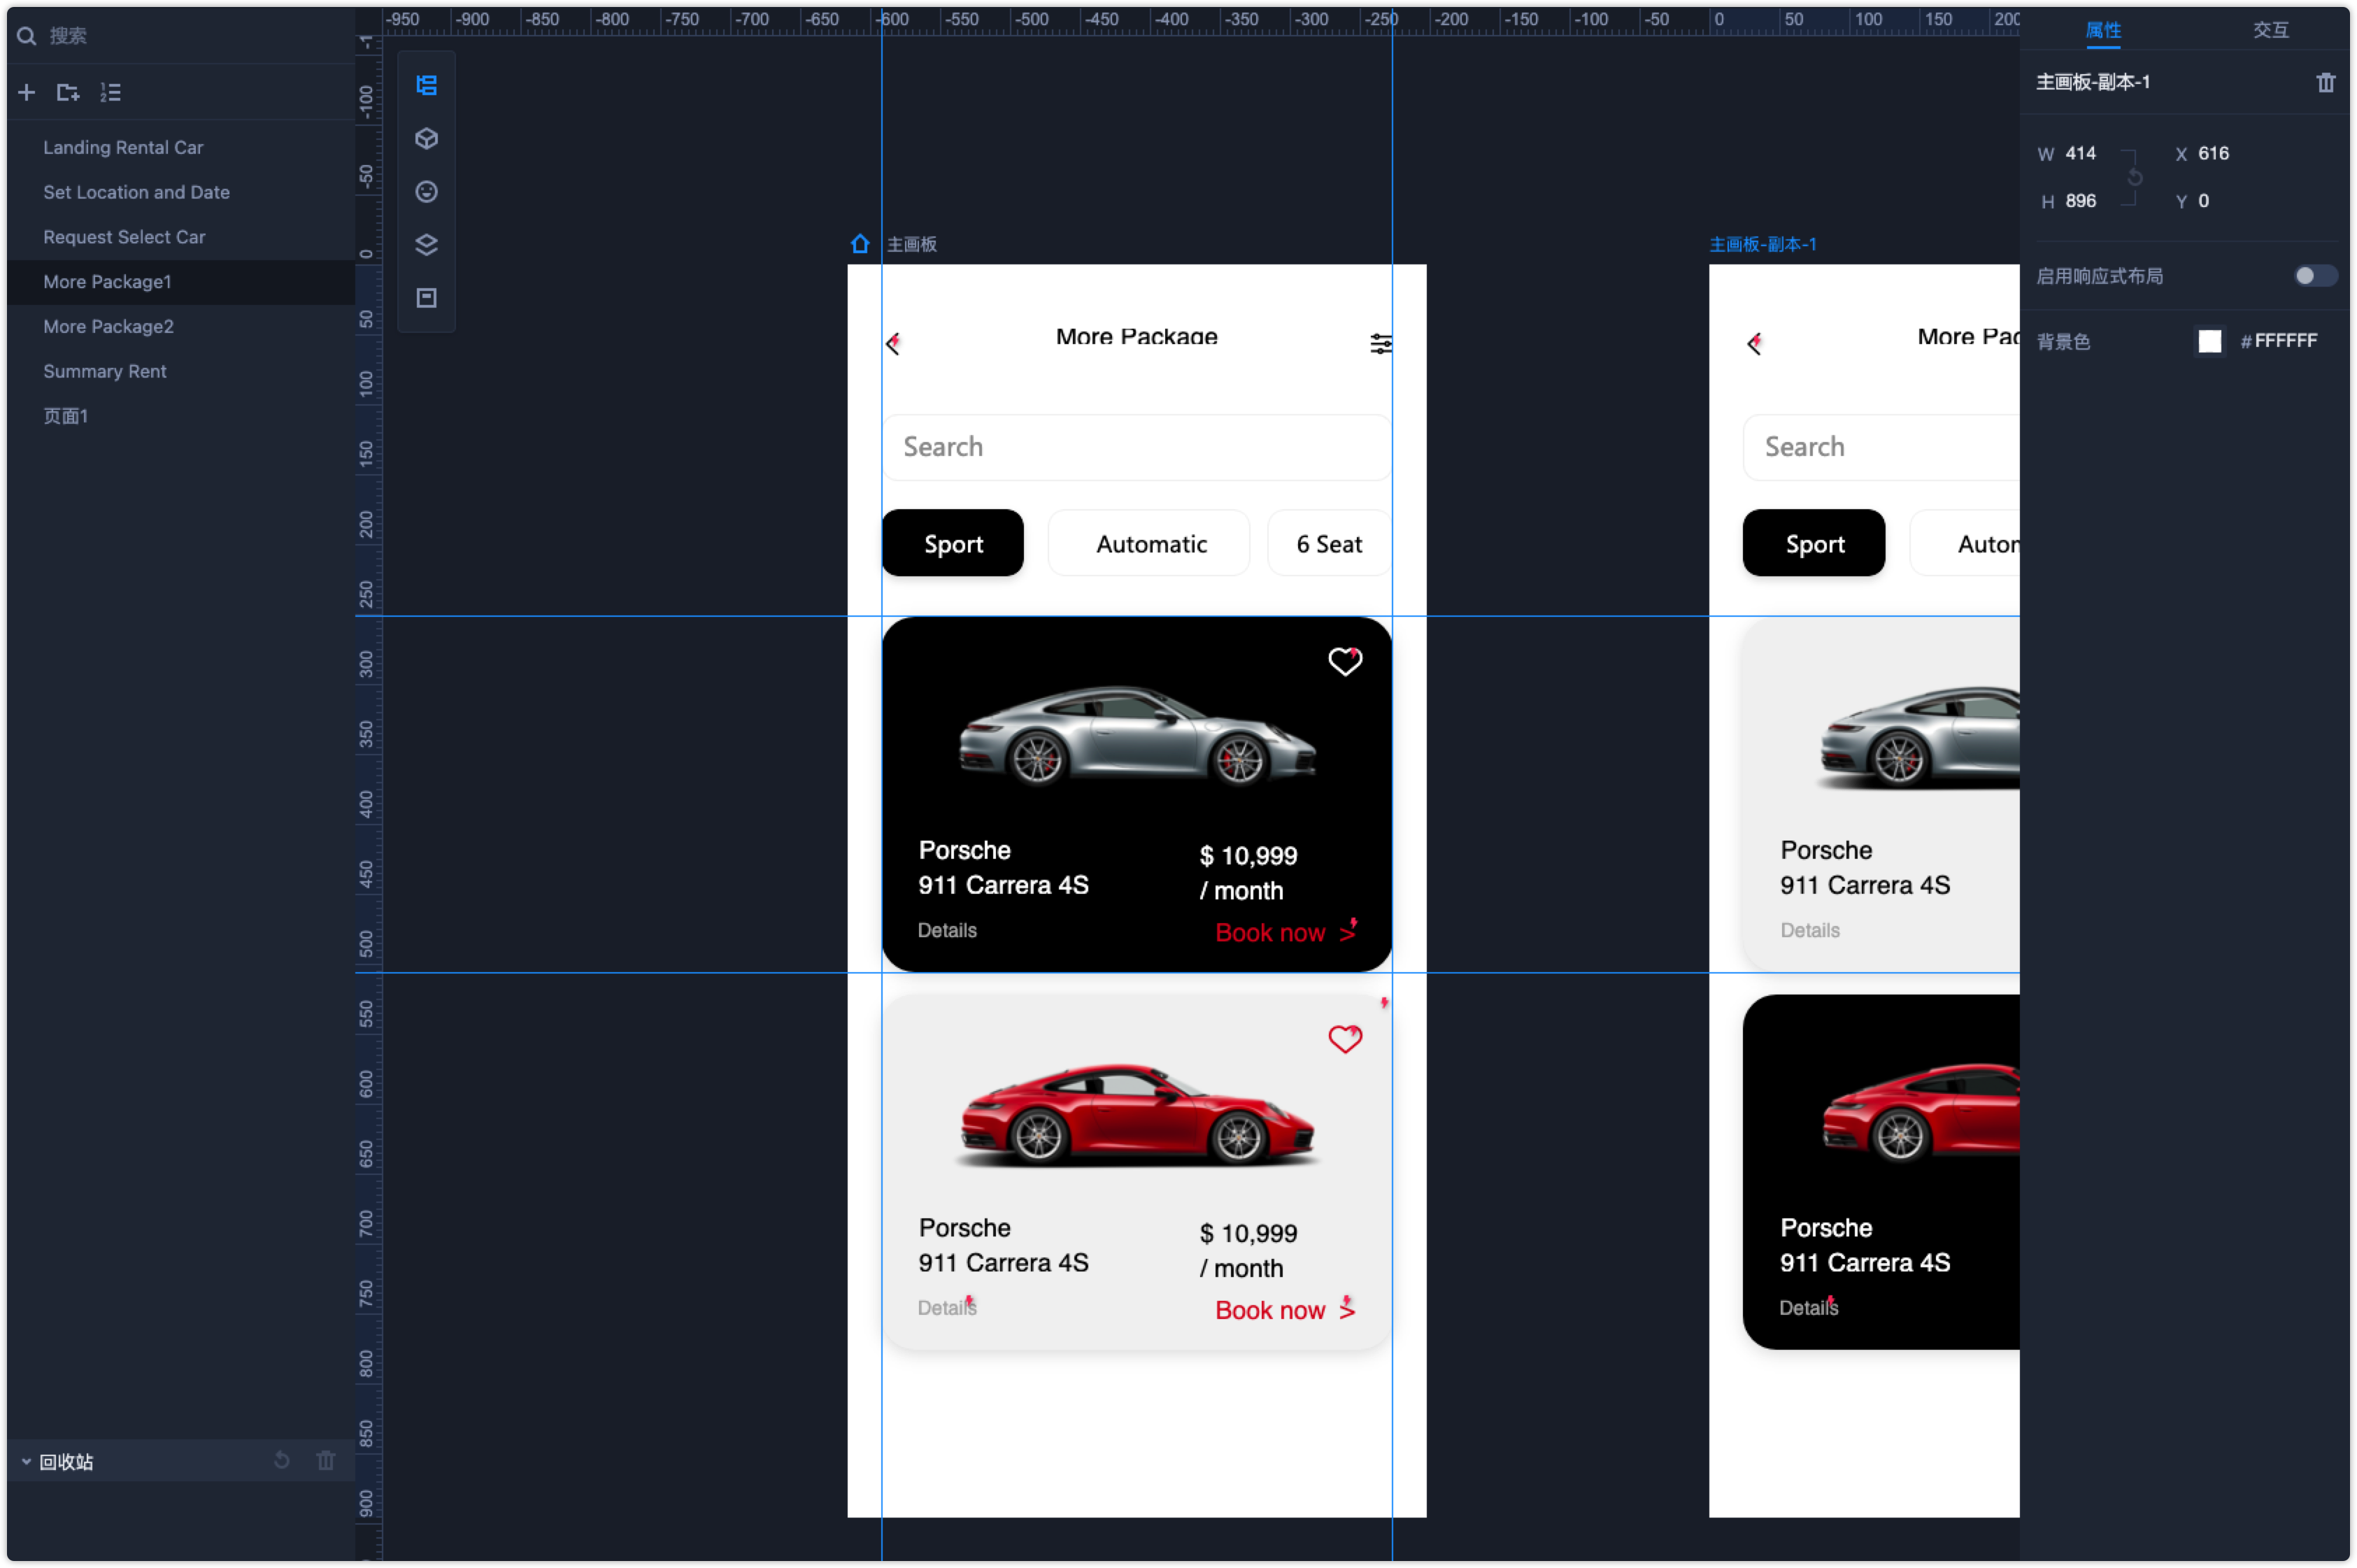Edit the Y position value 0
The image size is (2357, 1568).
coord(2203,201)
